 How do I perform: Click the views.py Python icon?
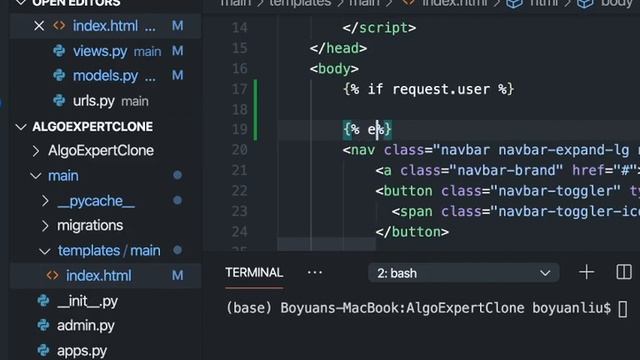click(59, 51)
